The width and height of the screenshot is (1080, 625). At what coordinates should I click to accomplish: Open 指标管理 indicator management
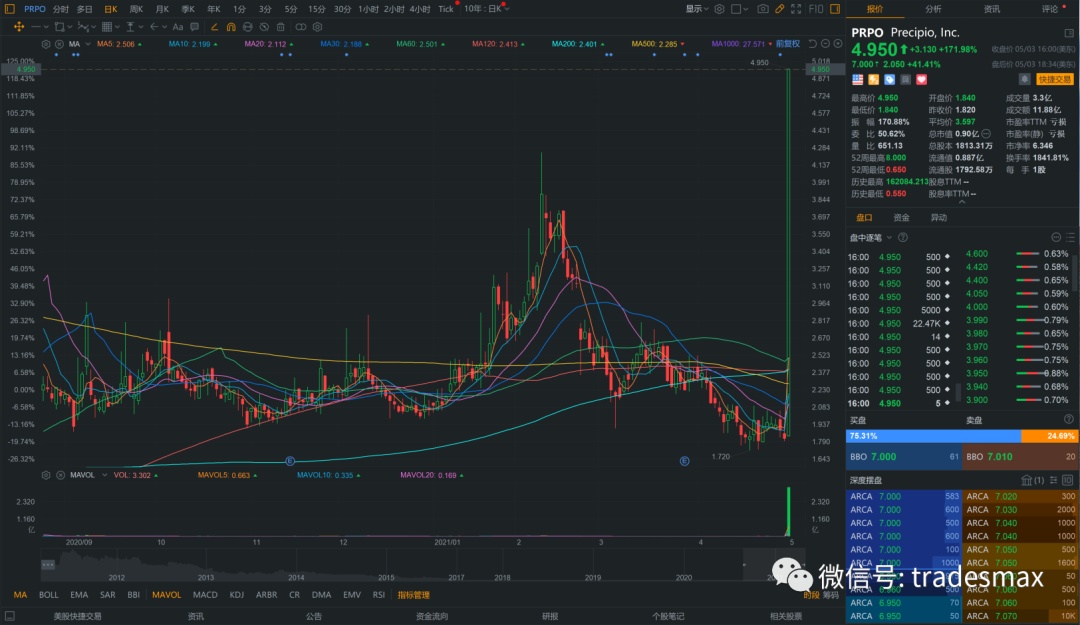click(x=413, y=595)
